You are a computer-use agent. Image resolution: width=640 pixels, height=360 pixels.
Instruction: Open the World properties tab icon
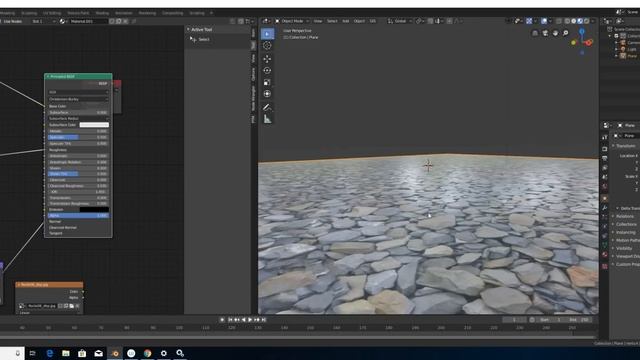[x=604, y=187]
